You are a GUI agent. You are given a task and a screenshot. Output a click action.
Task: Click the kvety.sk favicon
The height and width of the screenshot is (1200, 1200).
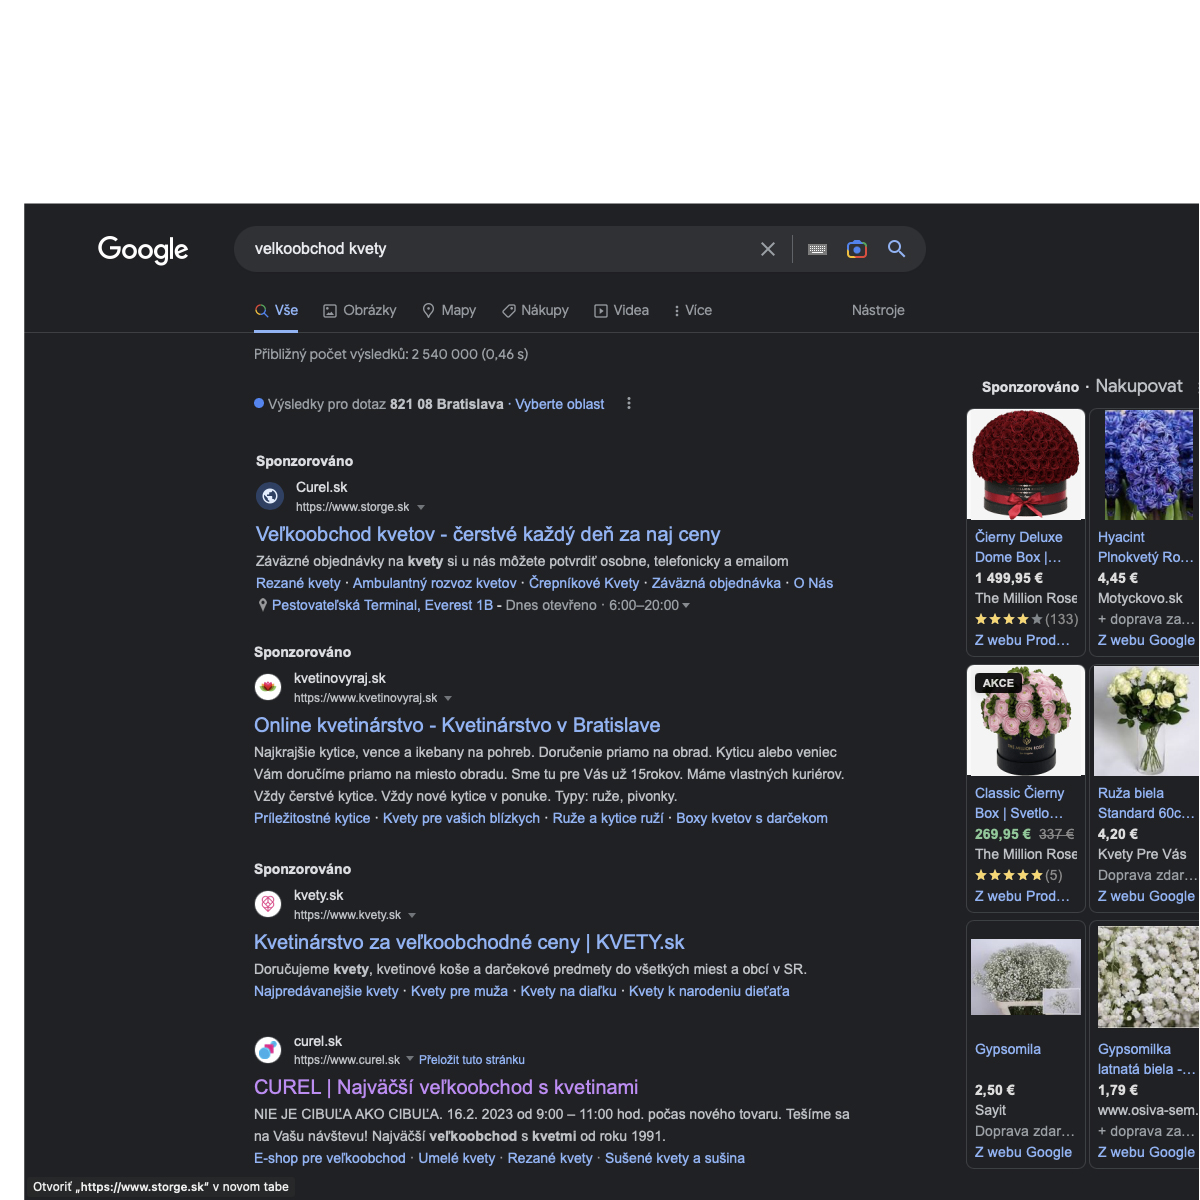[x=268, y=904]
